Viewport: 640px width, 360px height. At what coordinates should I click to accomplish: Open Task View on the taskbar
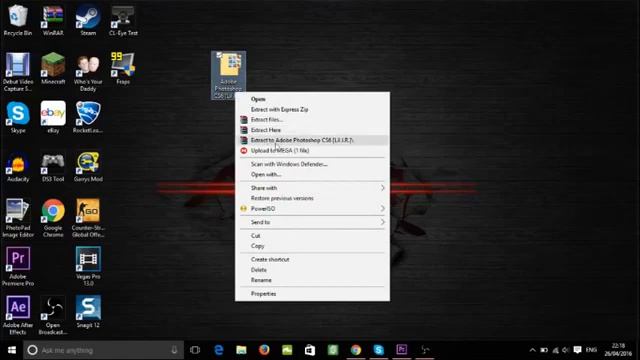click(x=195, y=350)
